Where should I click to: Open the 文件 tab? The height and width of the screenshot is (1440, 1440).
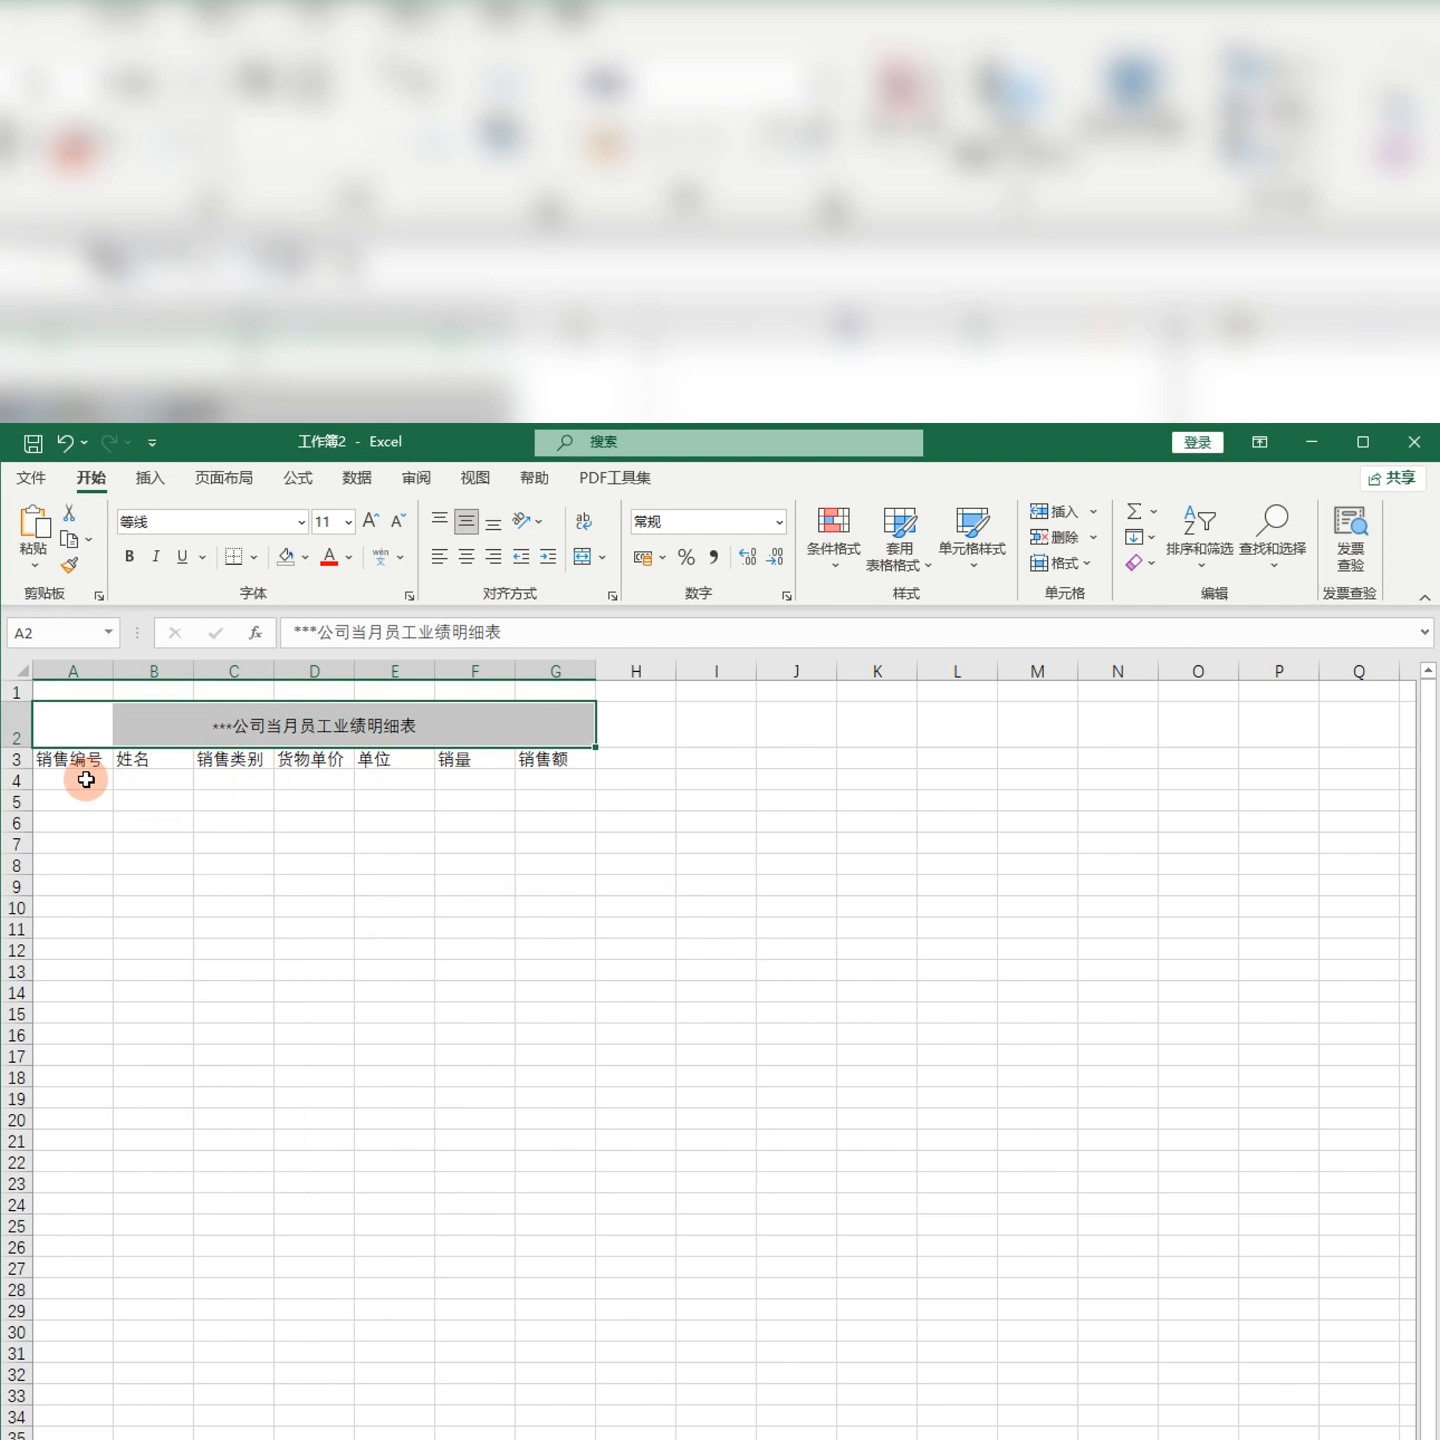(31, 478)
